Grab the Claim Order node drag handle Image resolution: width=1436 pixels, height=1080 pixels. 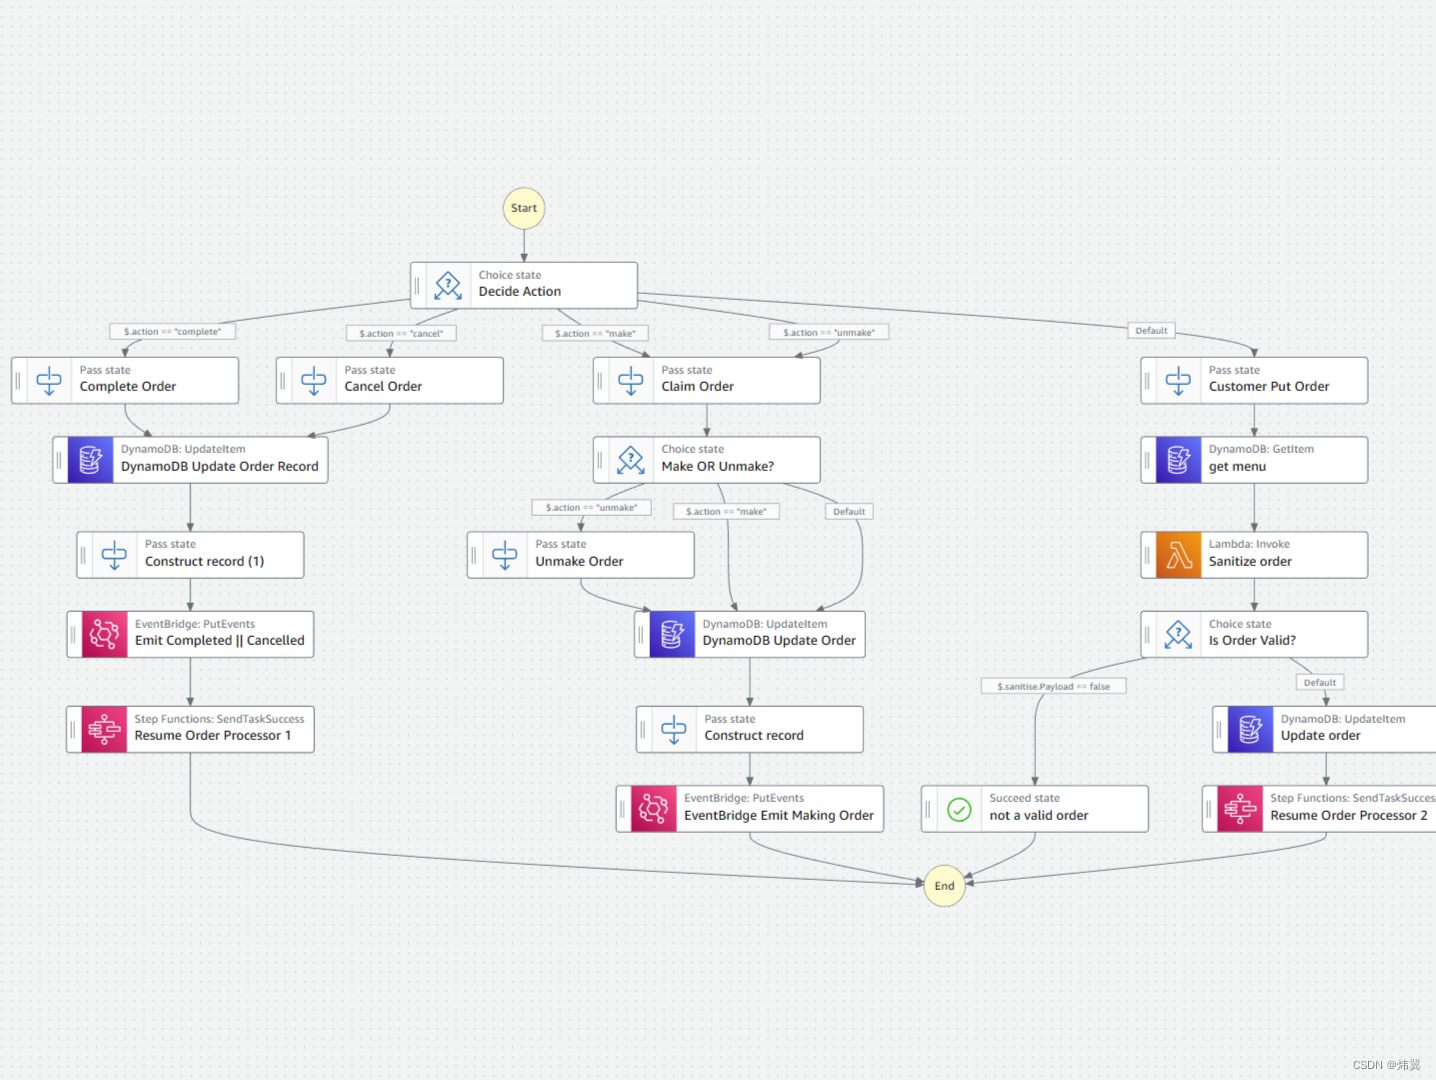pos(601,380)
